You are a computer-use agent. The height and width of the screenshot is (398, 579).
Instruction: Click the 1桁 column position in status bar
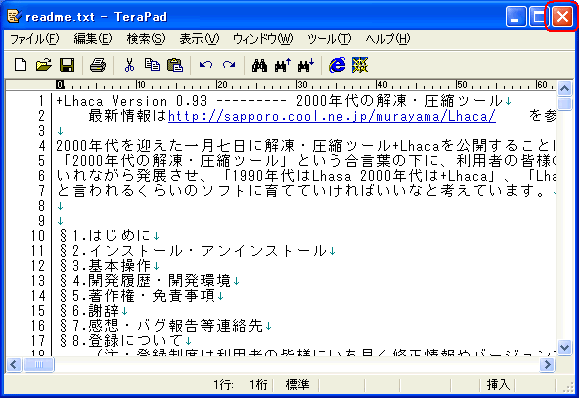[258, 385]
